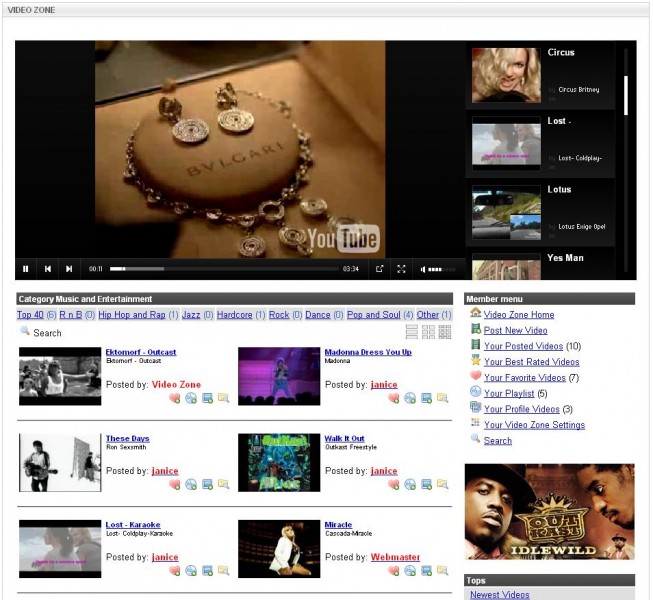Open Madonna Dress You Up title link
The width and height of the screenshot is (653, 600).
tap(368, 352)
